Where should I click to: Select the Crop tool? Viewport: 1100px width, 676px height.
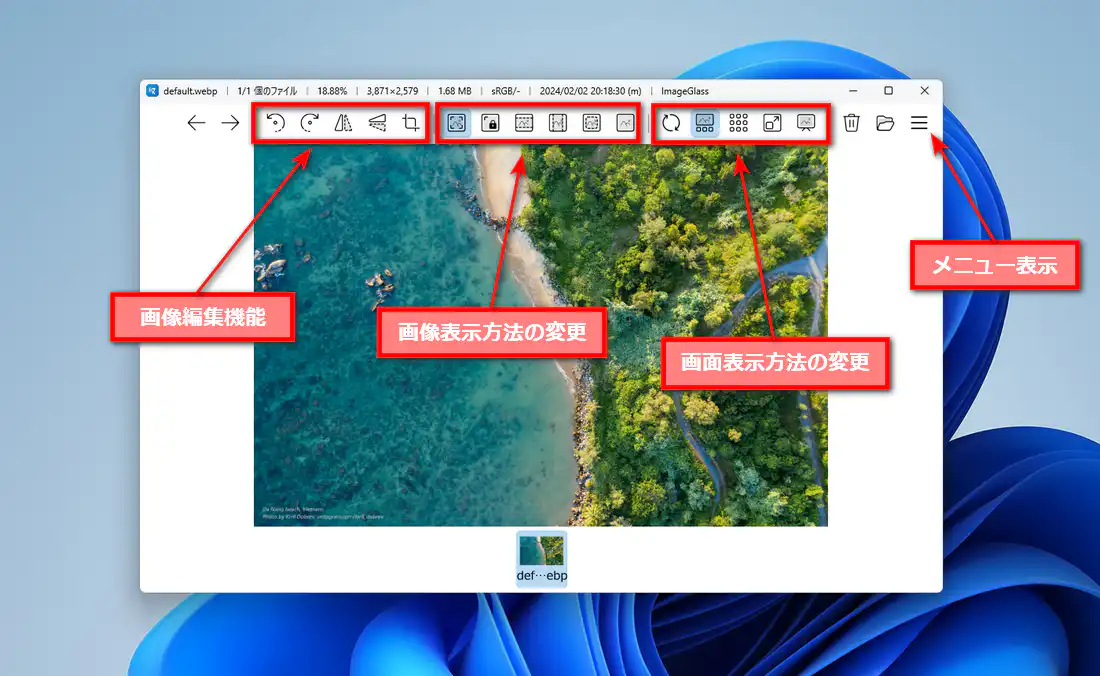pyautogui.click(x=411, y=123)
